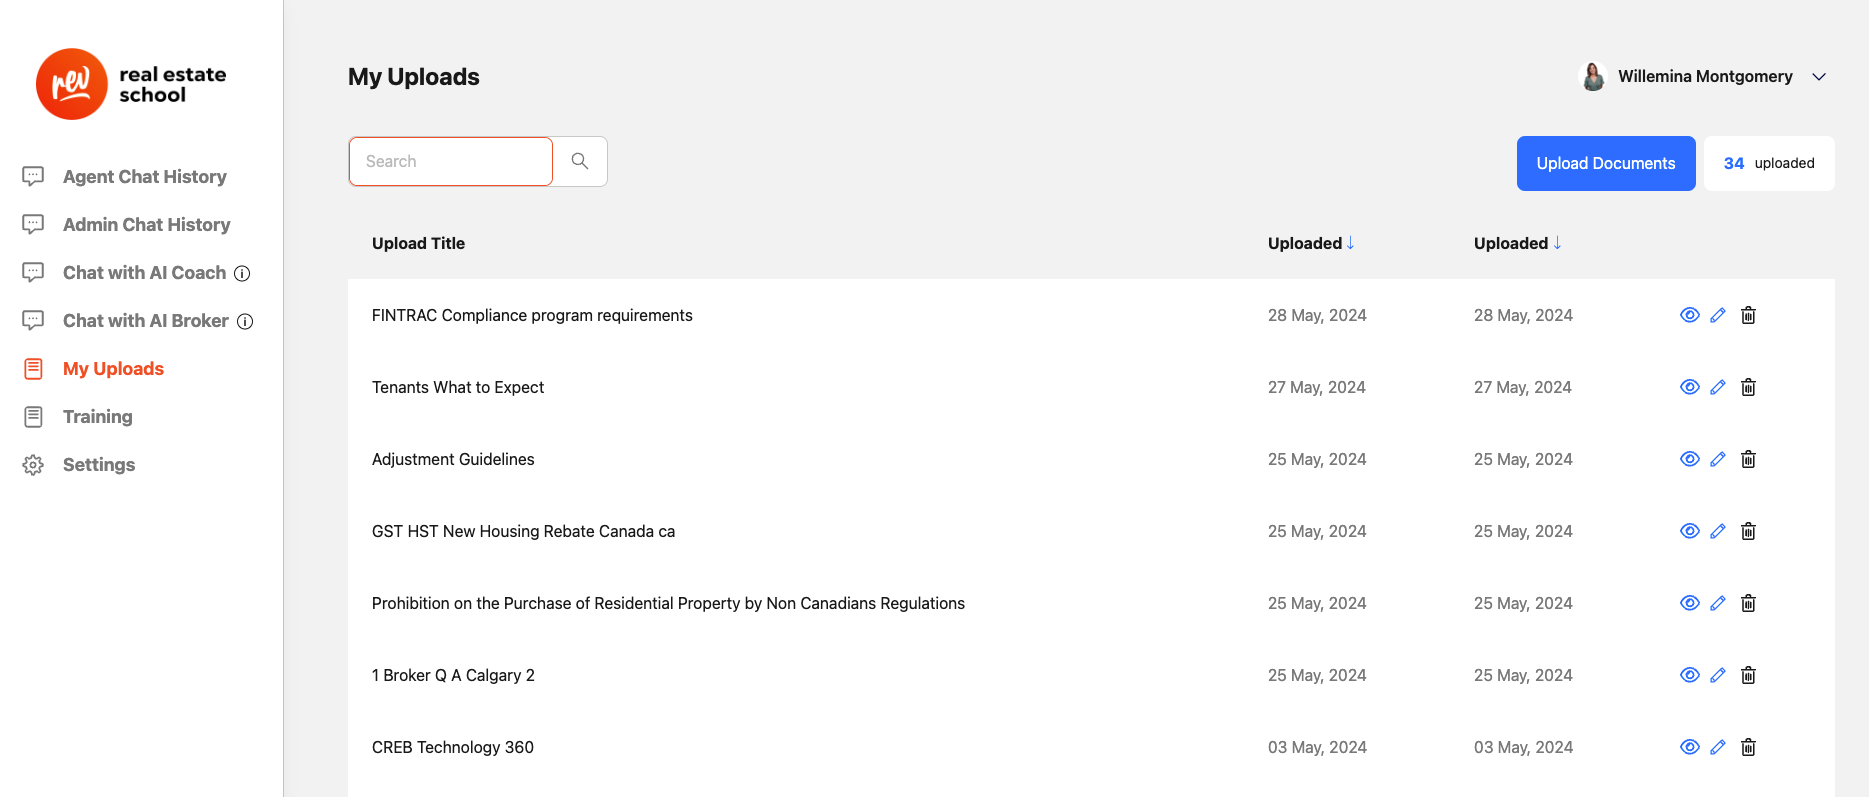Expand the Willemina Montgomery user dropdown
This screenshot has width=1869, height=797.
pos(1819,77)
